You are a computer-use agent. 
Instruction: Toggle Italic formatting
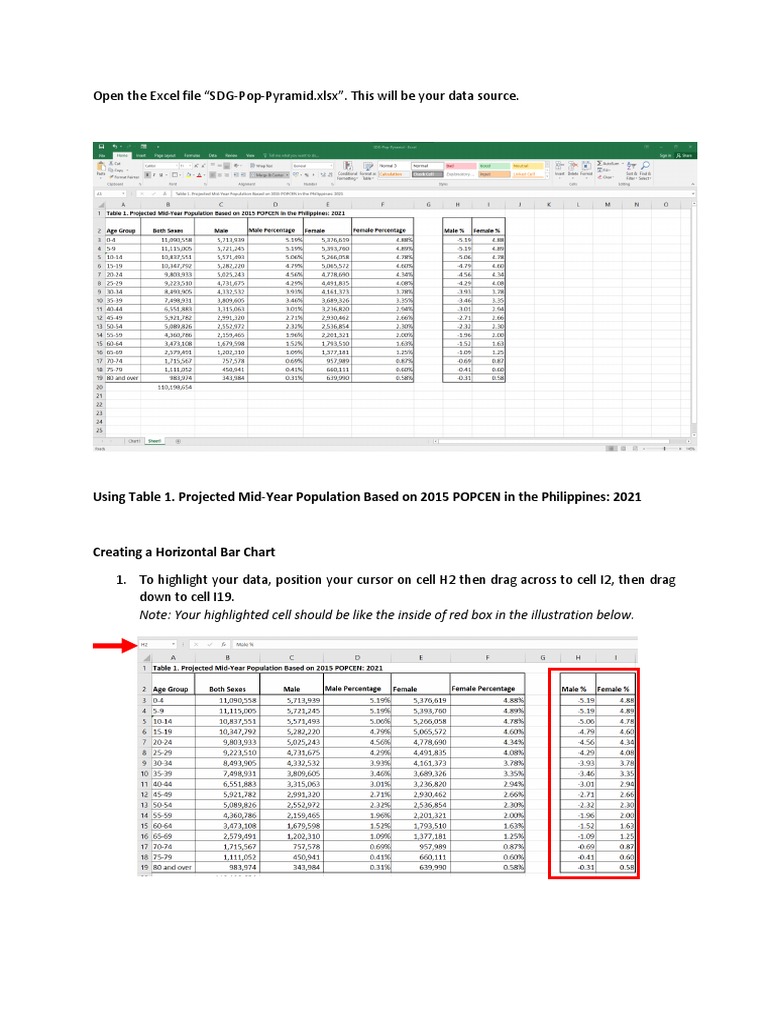pyautogui.click(x=153, y=175)
